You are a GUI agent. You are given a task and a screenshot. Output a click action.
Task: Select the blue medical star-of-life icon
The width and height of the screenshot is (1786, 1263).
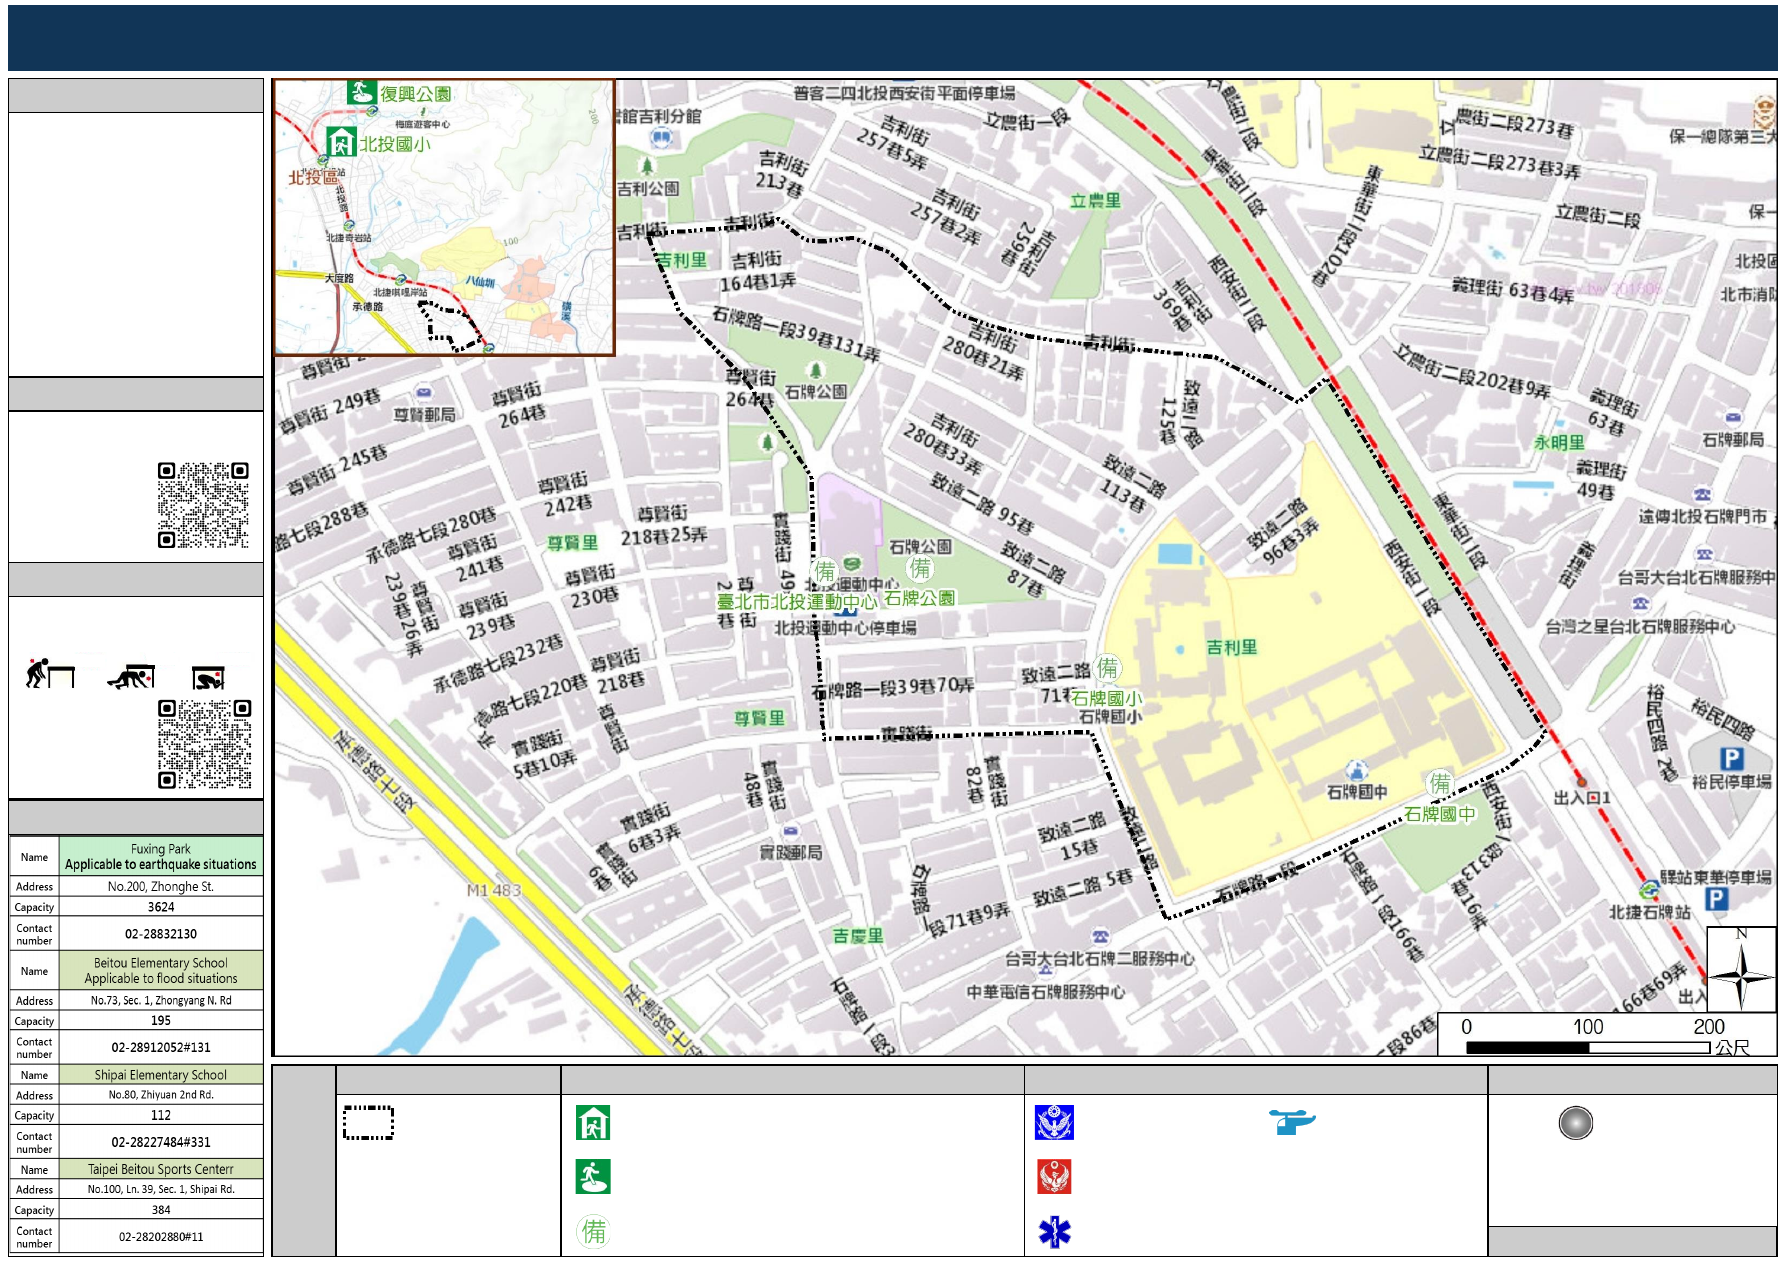(x=1054, y=1232)
